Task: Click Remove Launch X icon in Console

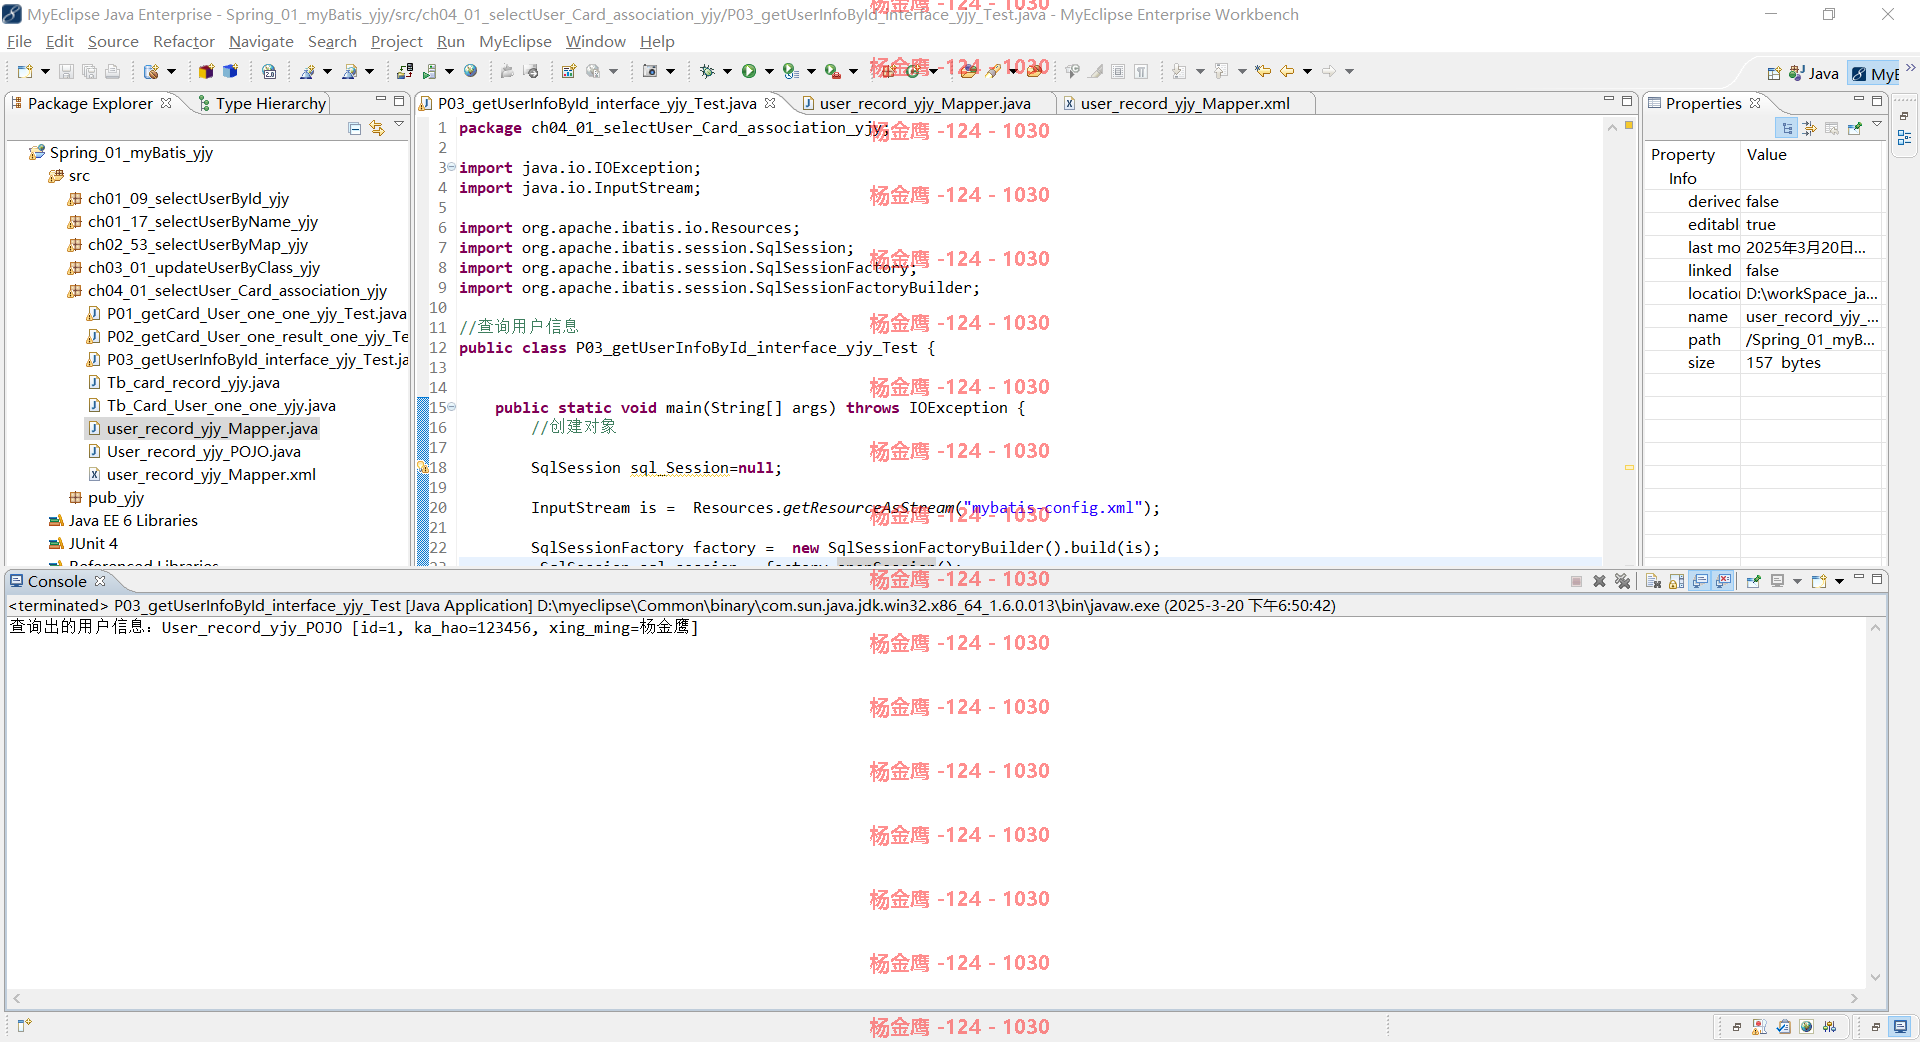Action: 1599,581
